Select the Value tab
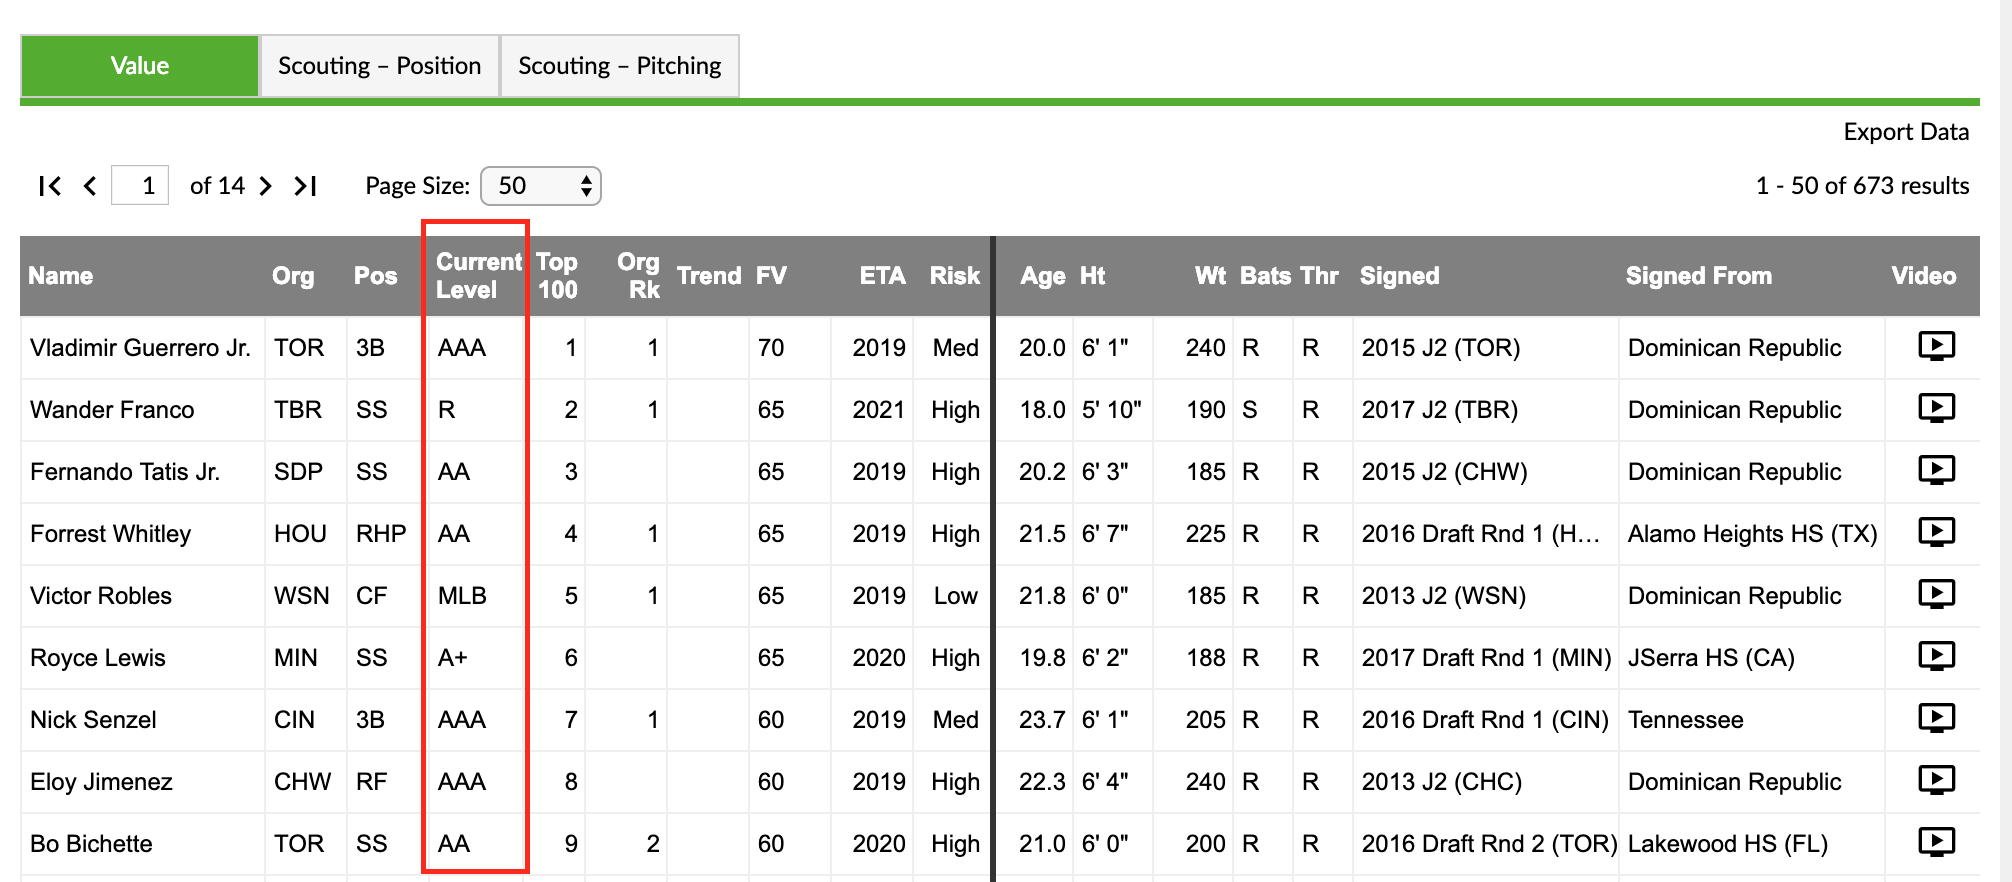 (x=140, y=66)
